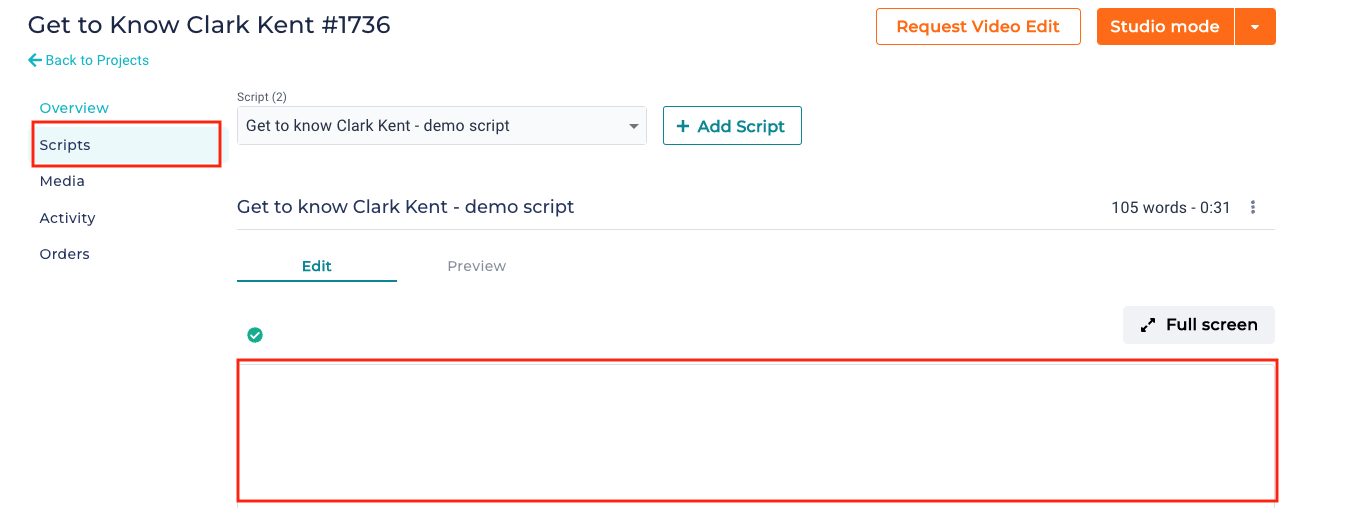Click the script heading Get to know Clark Kent - demo script
1358x508 pixels.
(406, 207)
